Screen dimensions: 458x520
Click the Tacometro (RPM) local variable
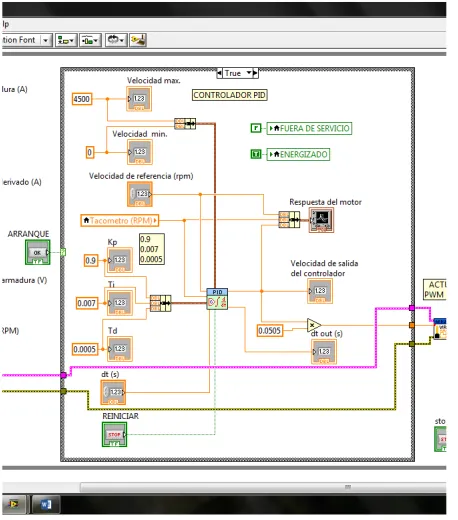[x=119, y=221]
